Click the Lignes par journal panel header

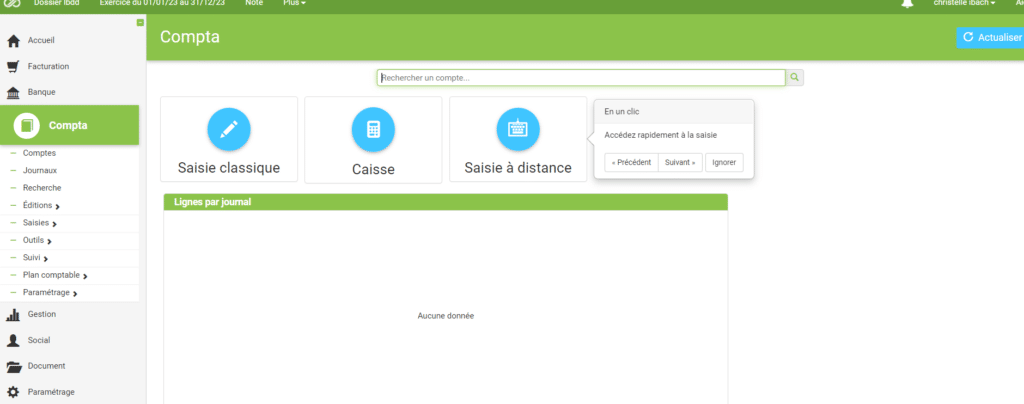(445, 202)
